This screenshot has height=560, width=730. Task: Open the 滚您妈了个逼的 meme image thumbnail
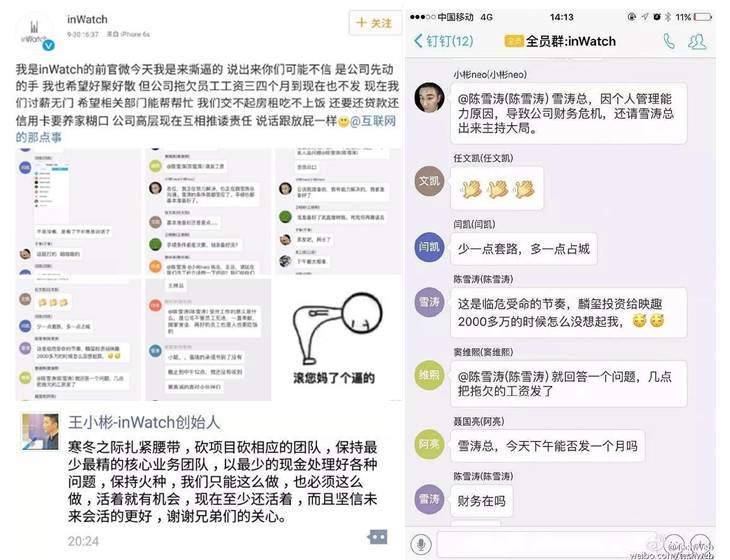click(x=338, y=340)
